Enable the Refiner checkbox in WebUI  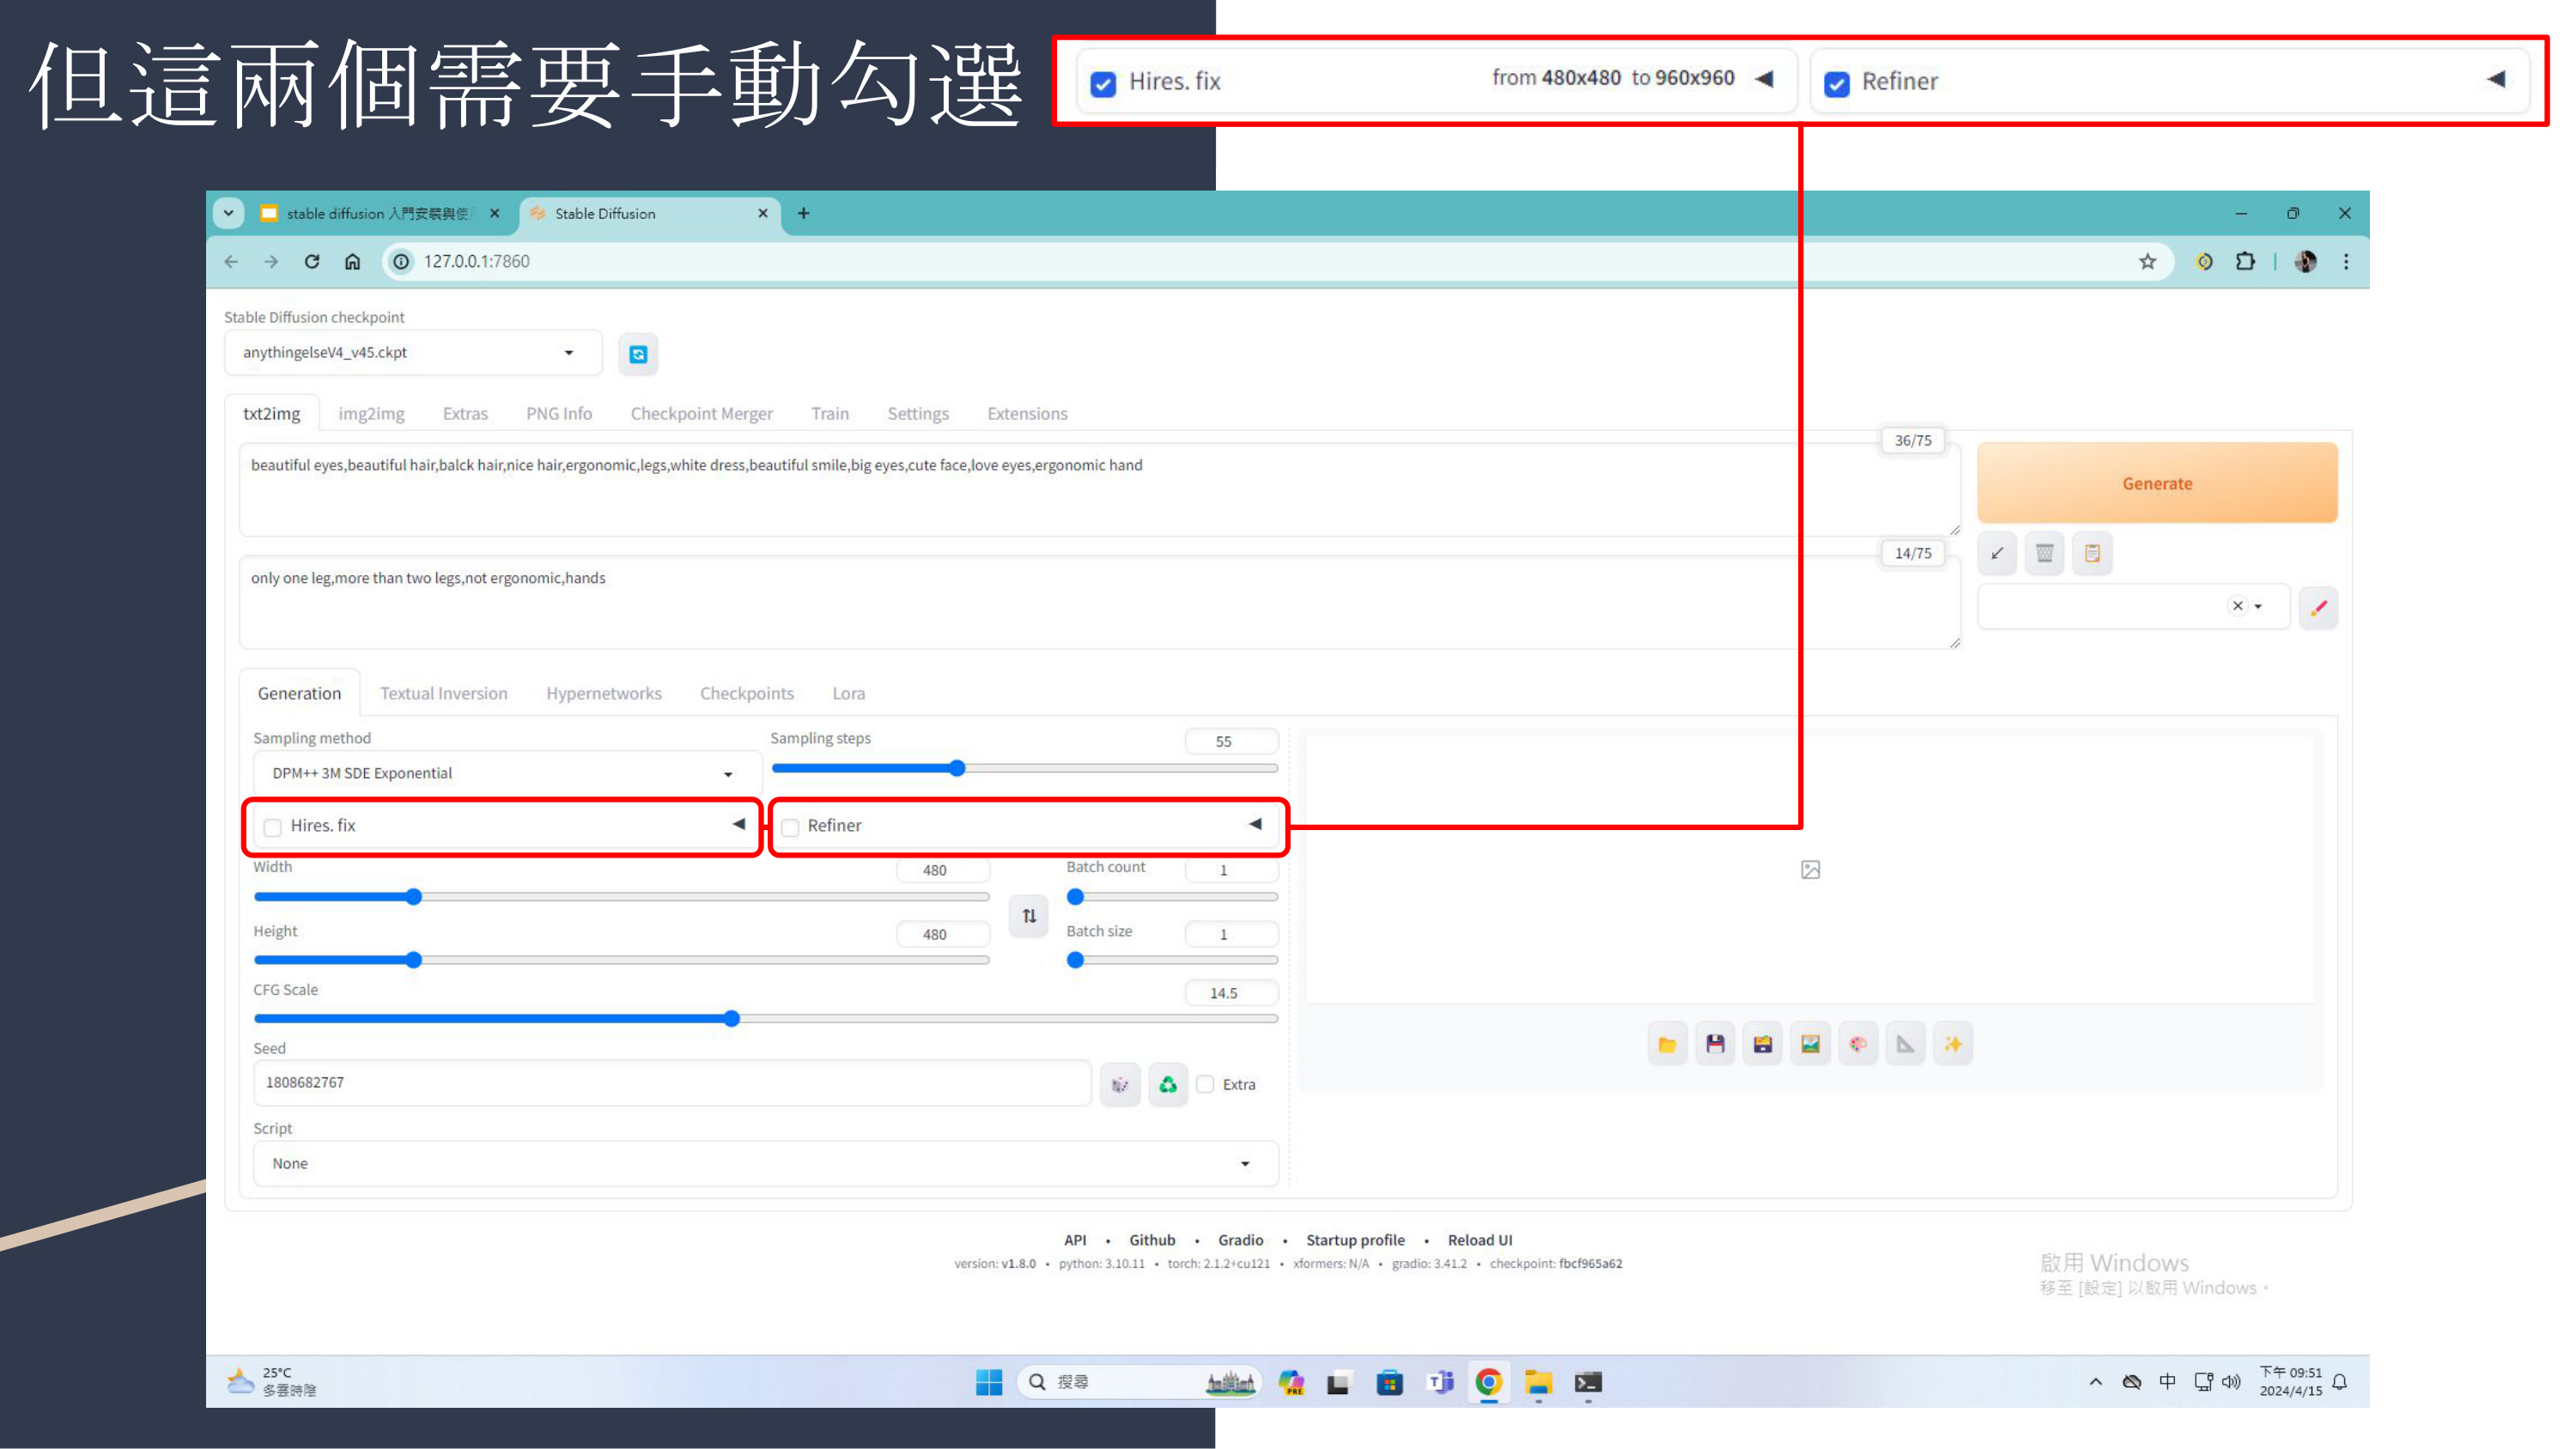(x=790, y=827)
